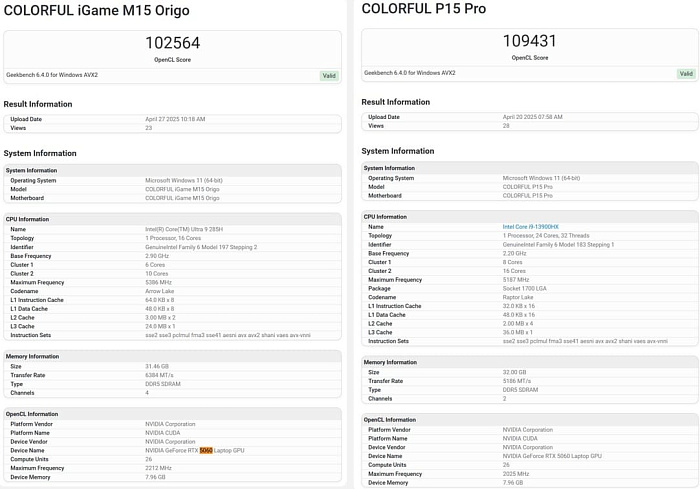Click the upload date 'April 20 2025 07:58 AM'
The height and width of the screenshot is (489, 700).
(x=533, y=117)
